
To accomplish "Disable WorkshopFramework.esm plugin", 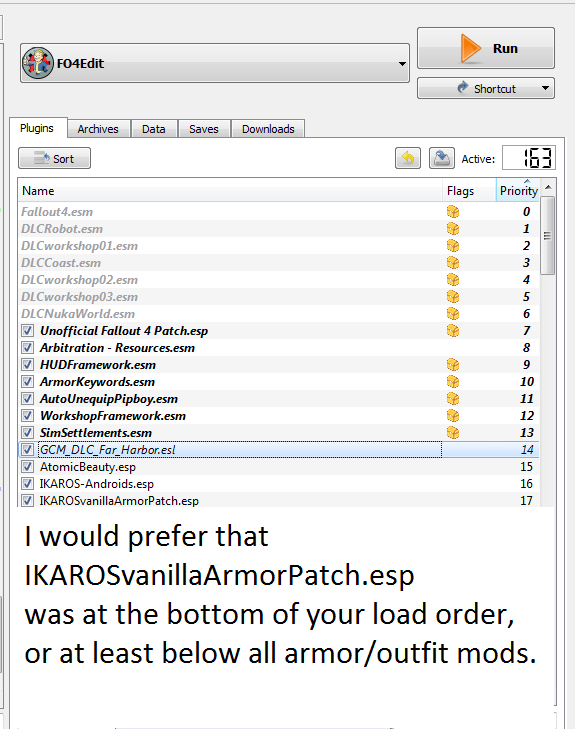I will [27, 416].
